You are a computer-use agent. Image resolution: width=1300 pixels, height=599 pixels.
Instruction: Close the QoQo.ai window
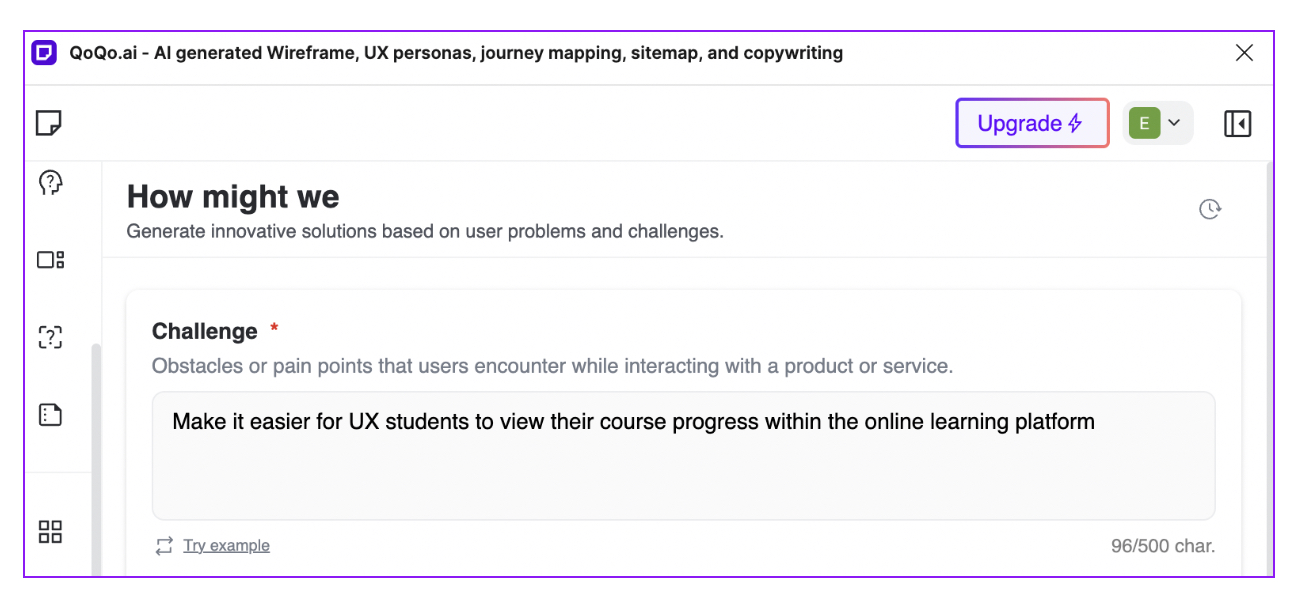click(x=1244, y=52)
